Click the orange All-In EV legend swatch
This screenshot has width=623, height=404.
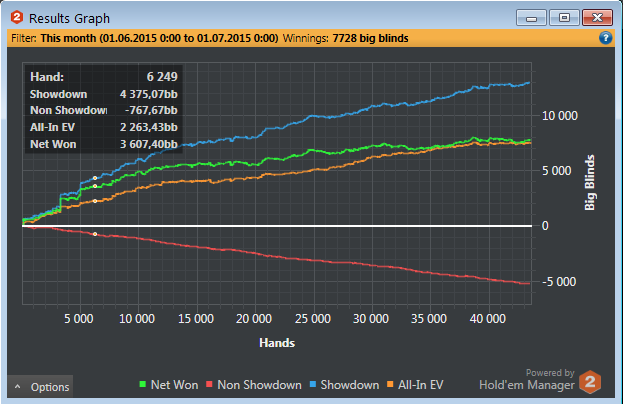390,385
